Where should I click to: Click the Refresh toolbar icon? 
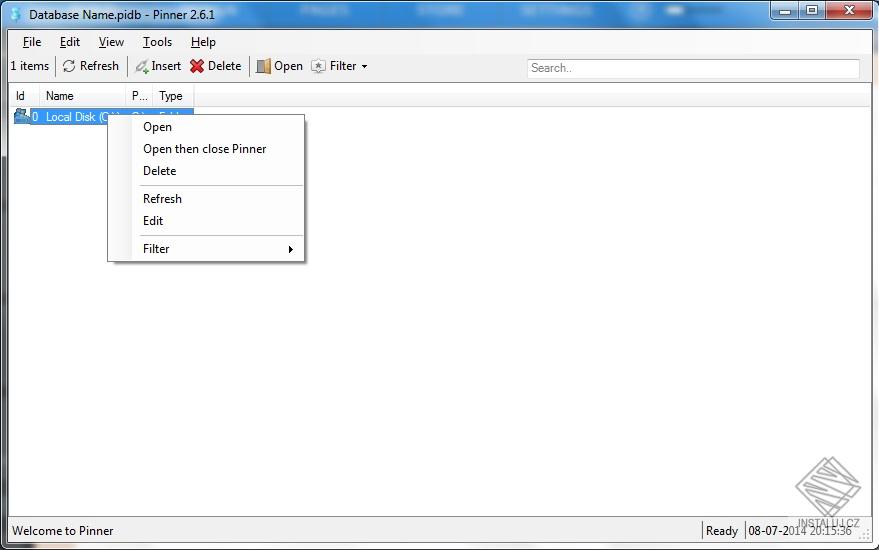[69, 66]
